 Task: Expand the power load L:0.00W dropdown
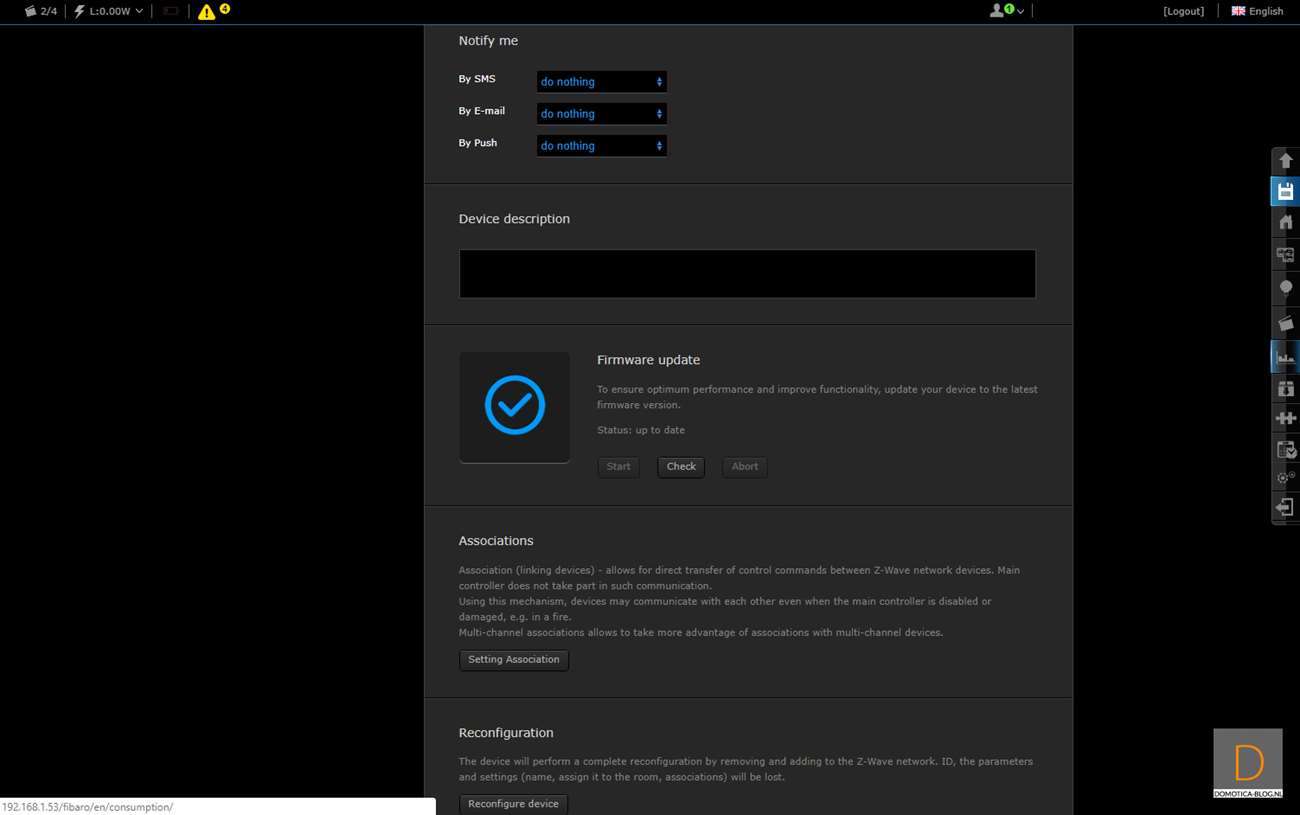coord(109,11)
